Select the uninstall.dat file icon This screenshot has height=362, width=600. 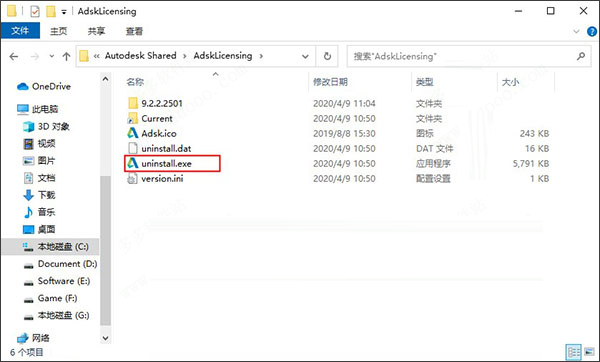point(133,148)
